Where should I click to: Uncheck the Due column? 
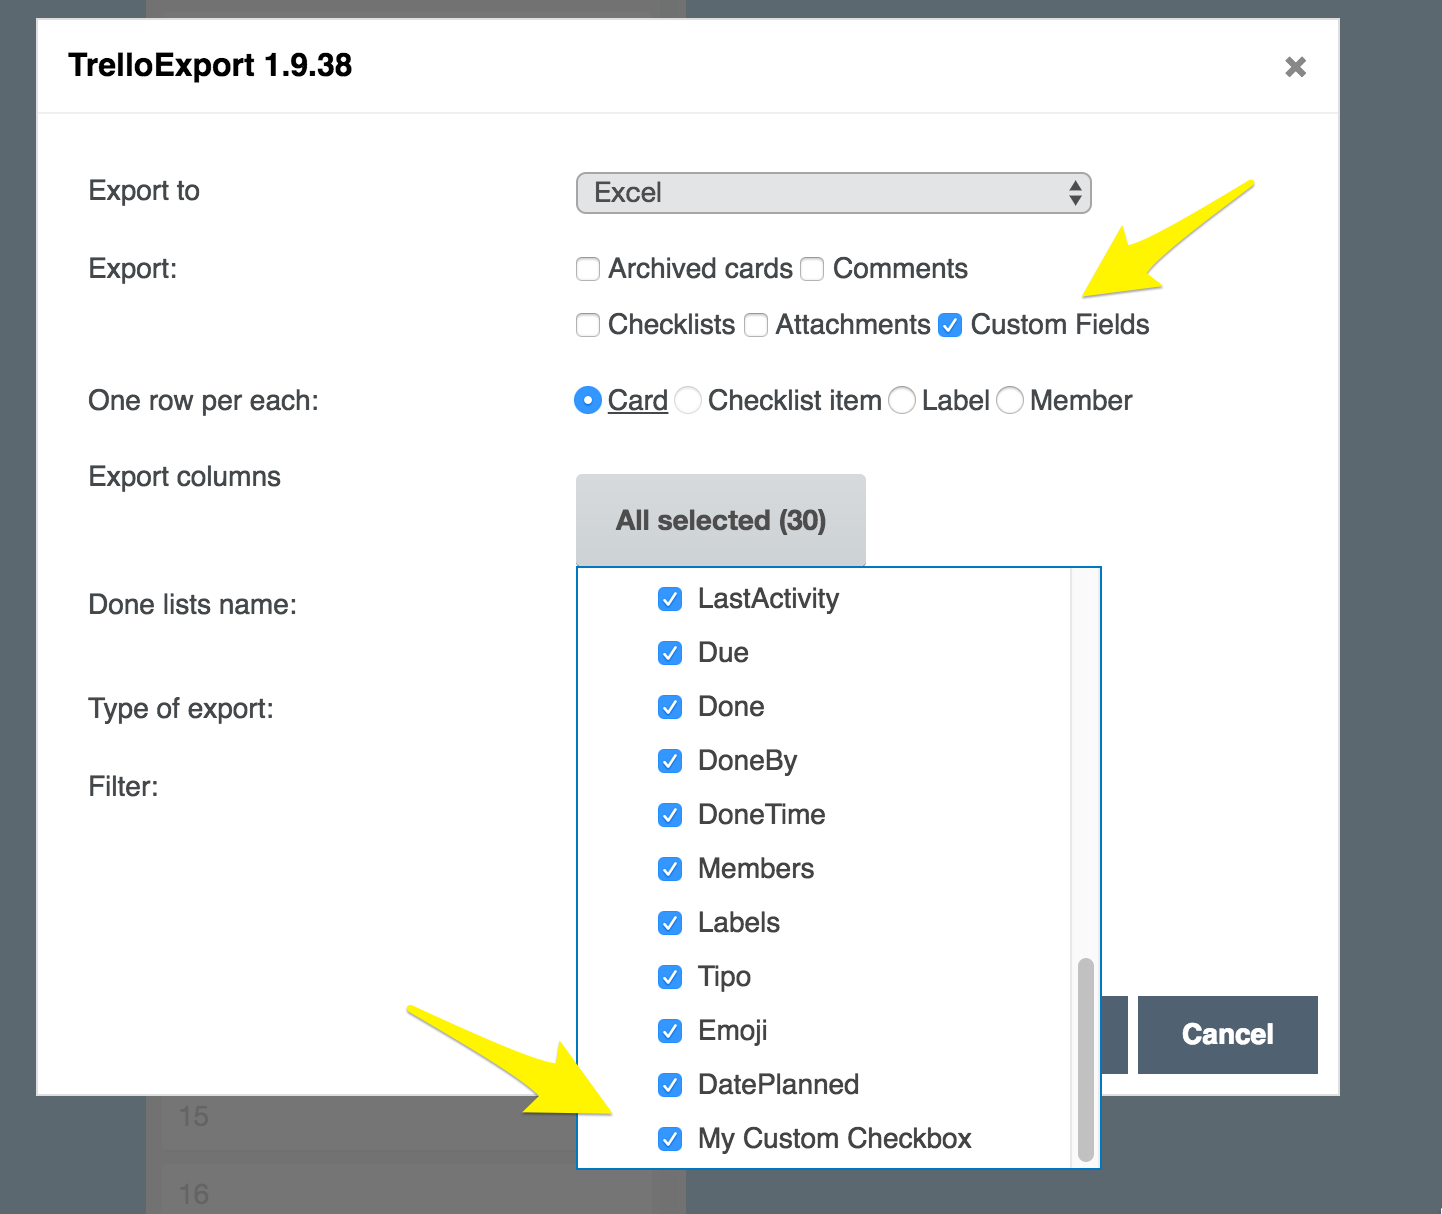coord(670,653)
